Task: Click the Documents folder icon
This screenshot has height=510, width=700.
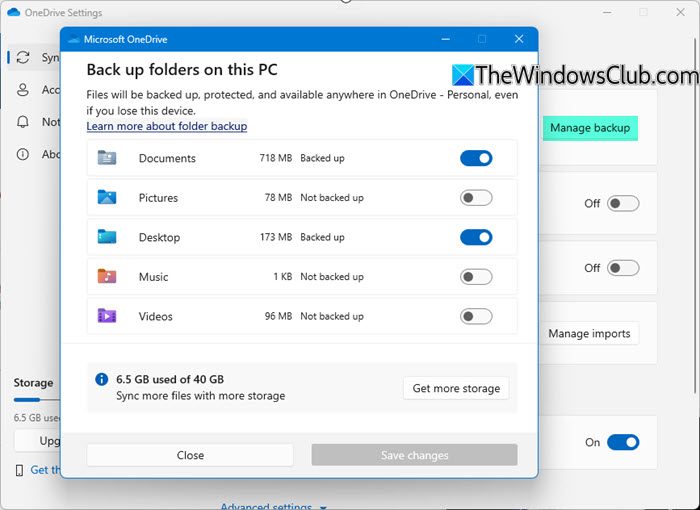Action: [x=107, y=158]
